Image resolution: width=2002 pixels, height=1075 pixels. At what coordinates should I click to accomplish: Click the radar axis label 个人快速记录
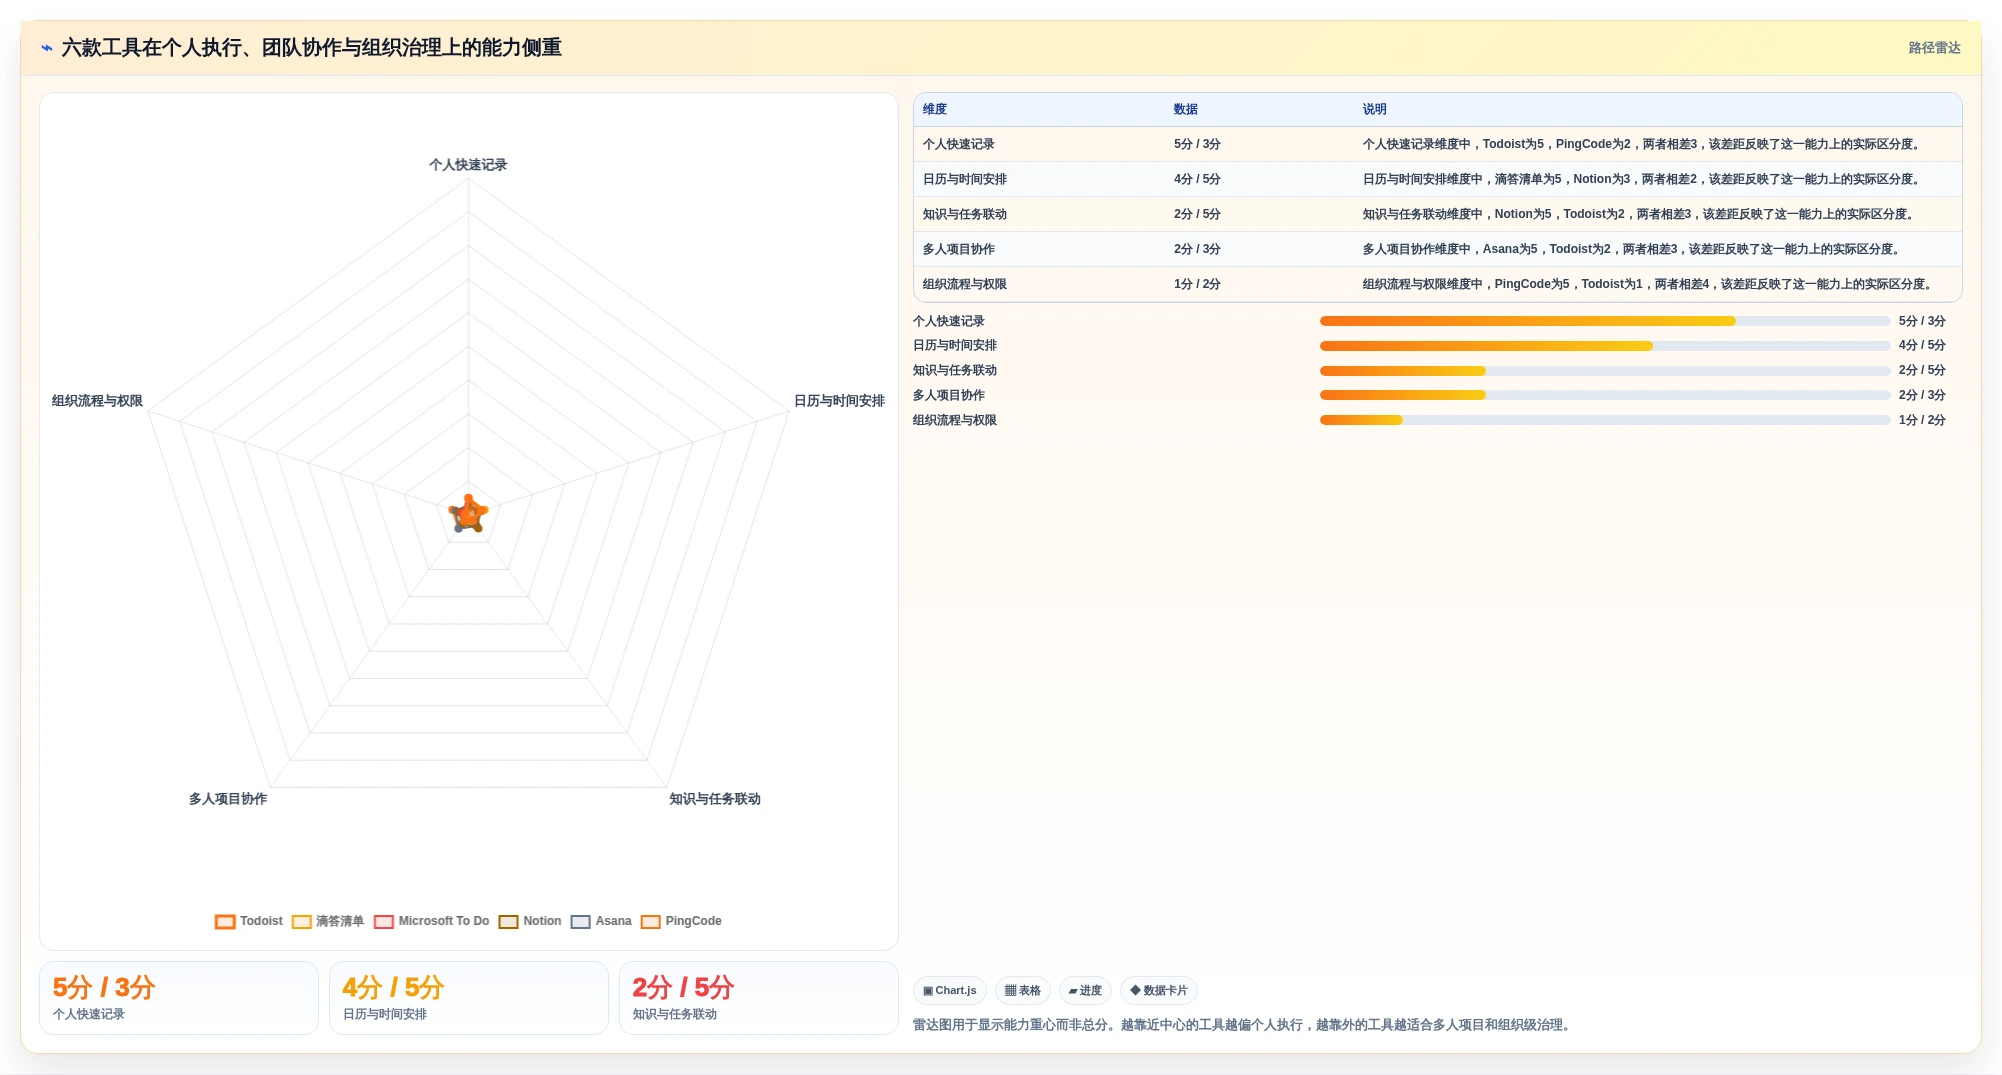click(468, 165)
